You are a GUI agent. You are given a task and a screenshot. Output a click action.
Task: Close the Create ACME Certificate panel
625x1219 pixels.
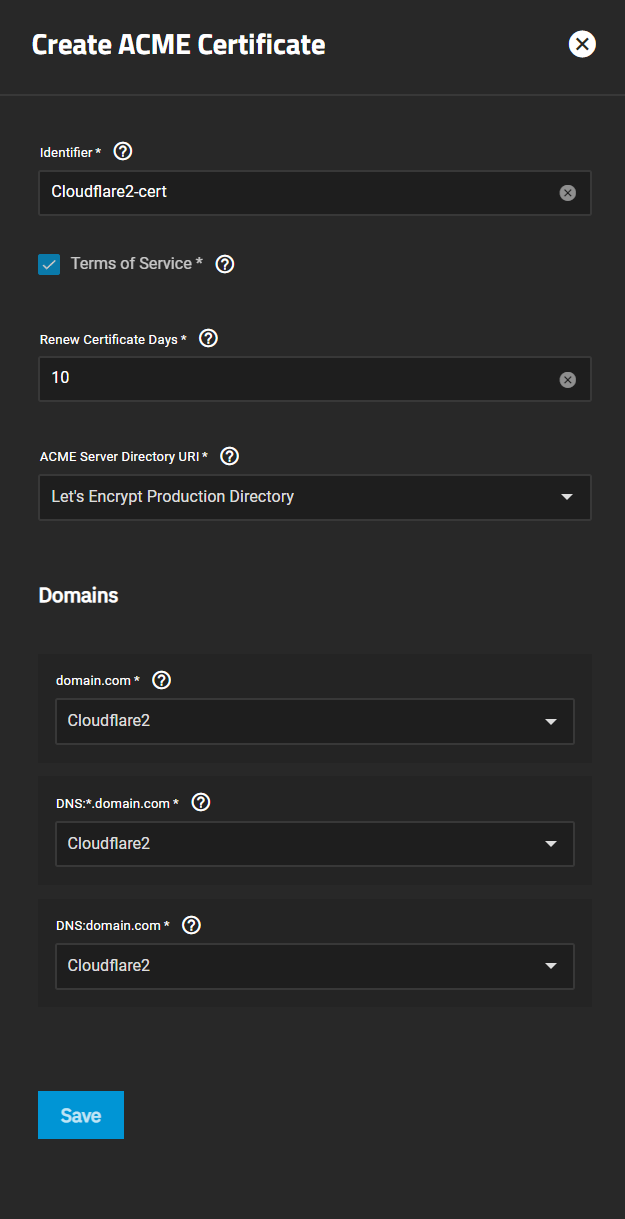pos(582,44)
